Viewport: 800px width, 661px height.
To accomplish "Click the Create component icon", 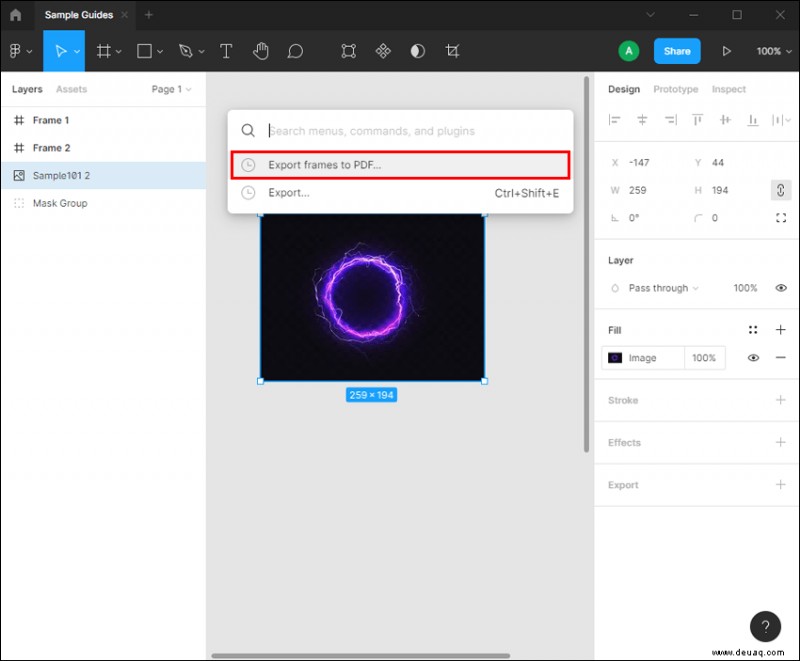I will click(348, 51).
